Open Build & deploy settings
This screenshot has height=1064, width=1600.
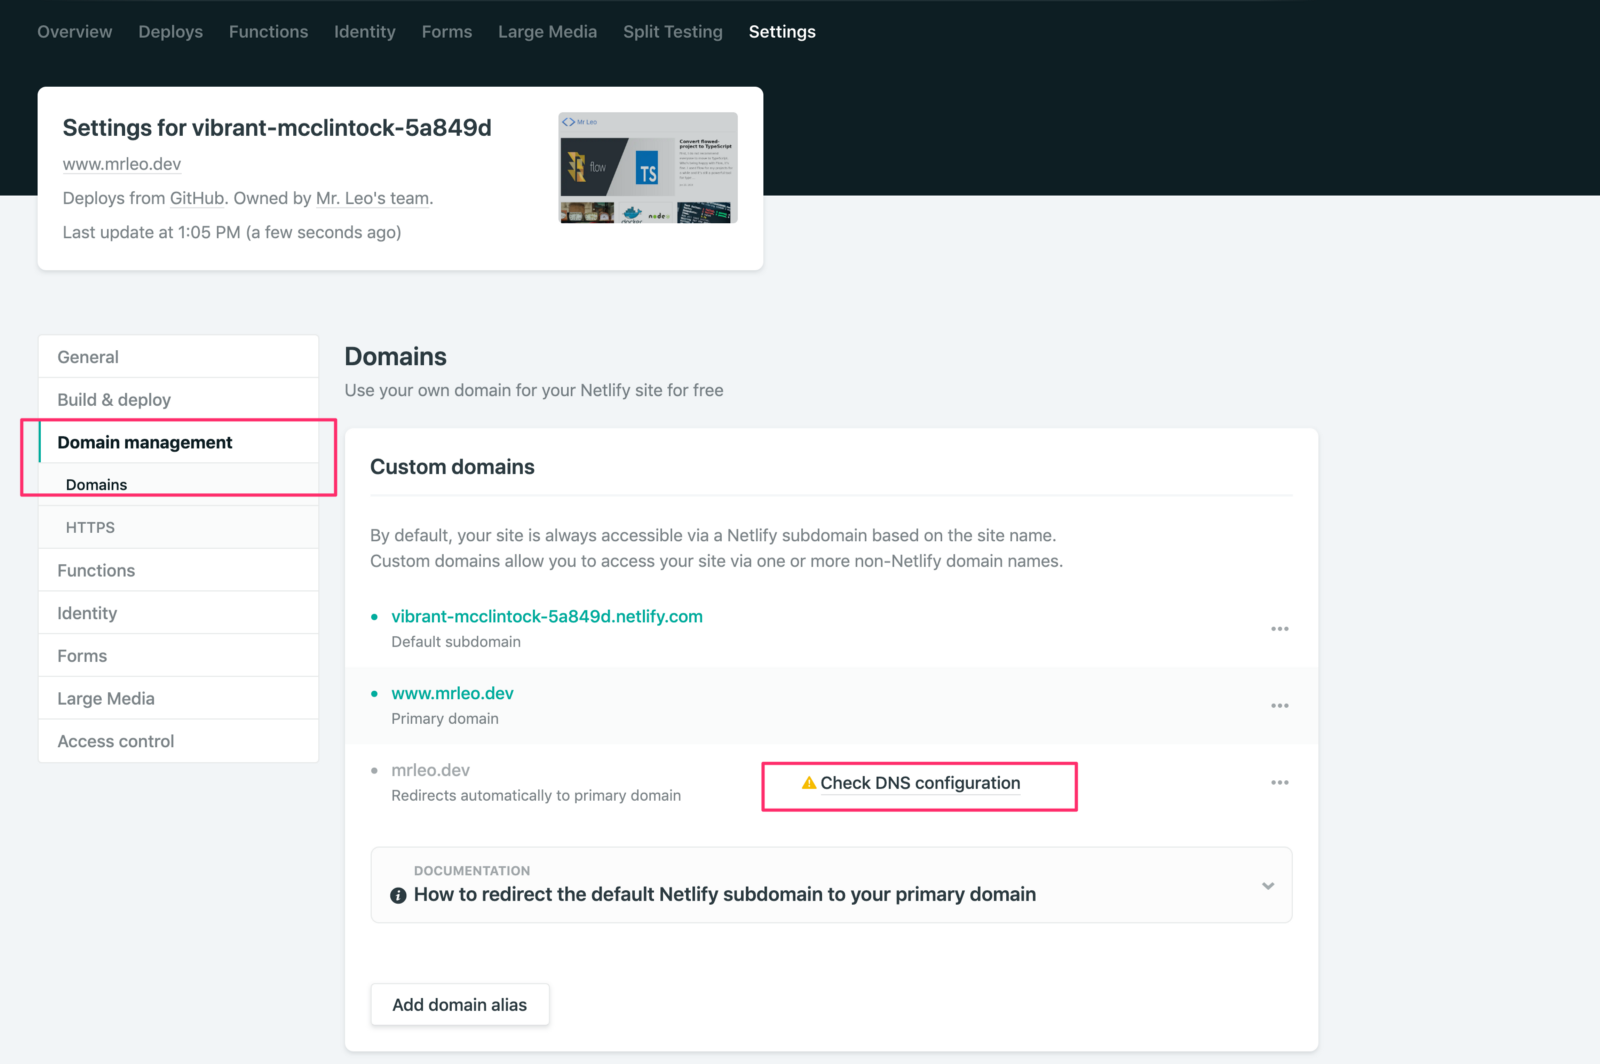[178, 400]
